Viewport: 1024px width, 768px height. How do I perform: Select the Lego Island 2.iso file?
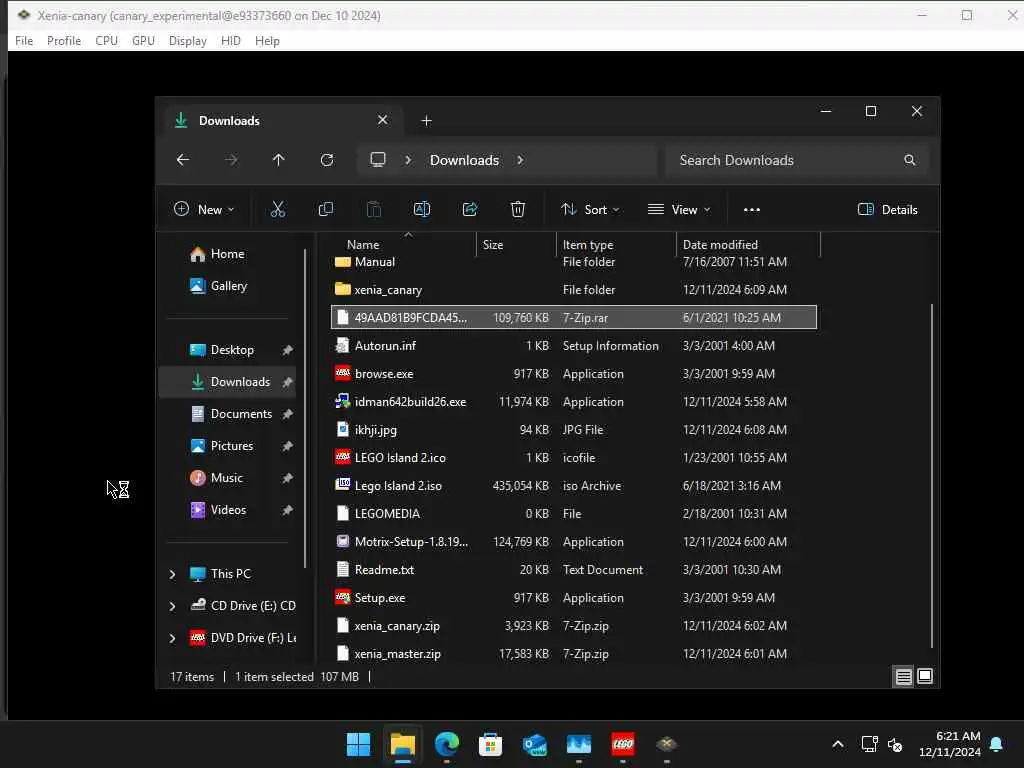click(x=573, y=486)
